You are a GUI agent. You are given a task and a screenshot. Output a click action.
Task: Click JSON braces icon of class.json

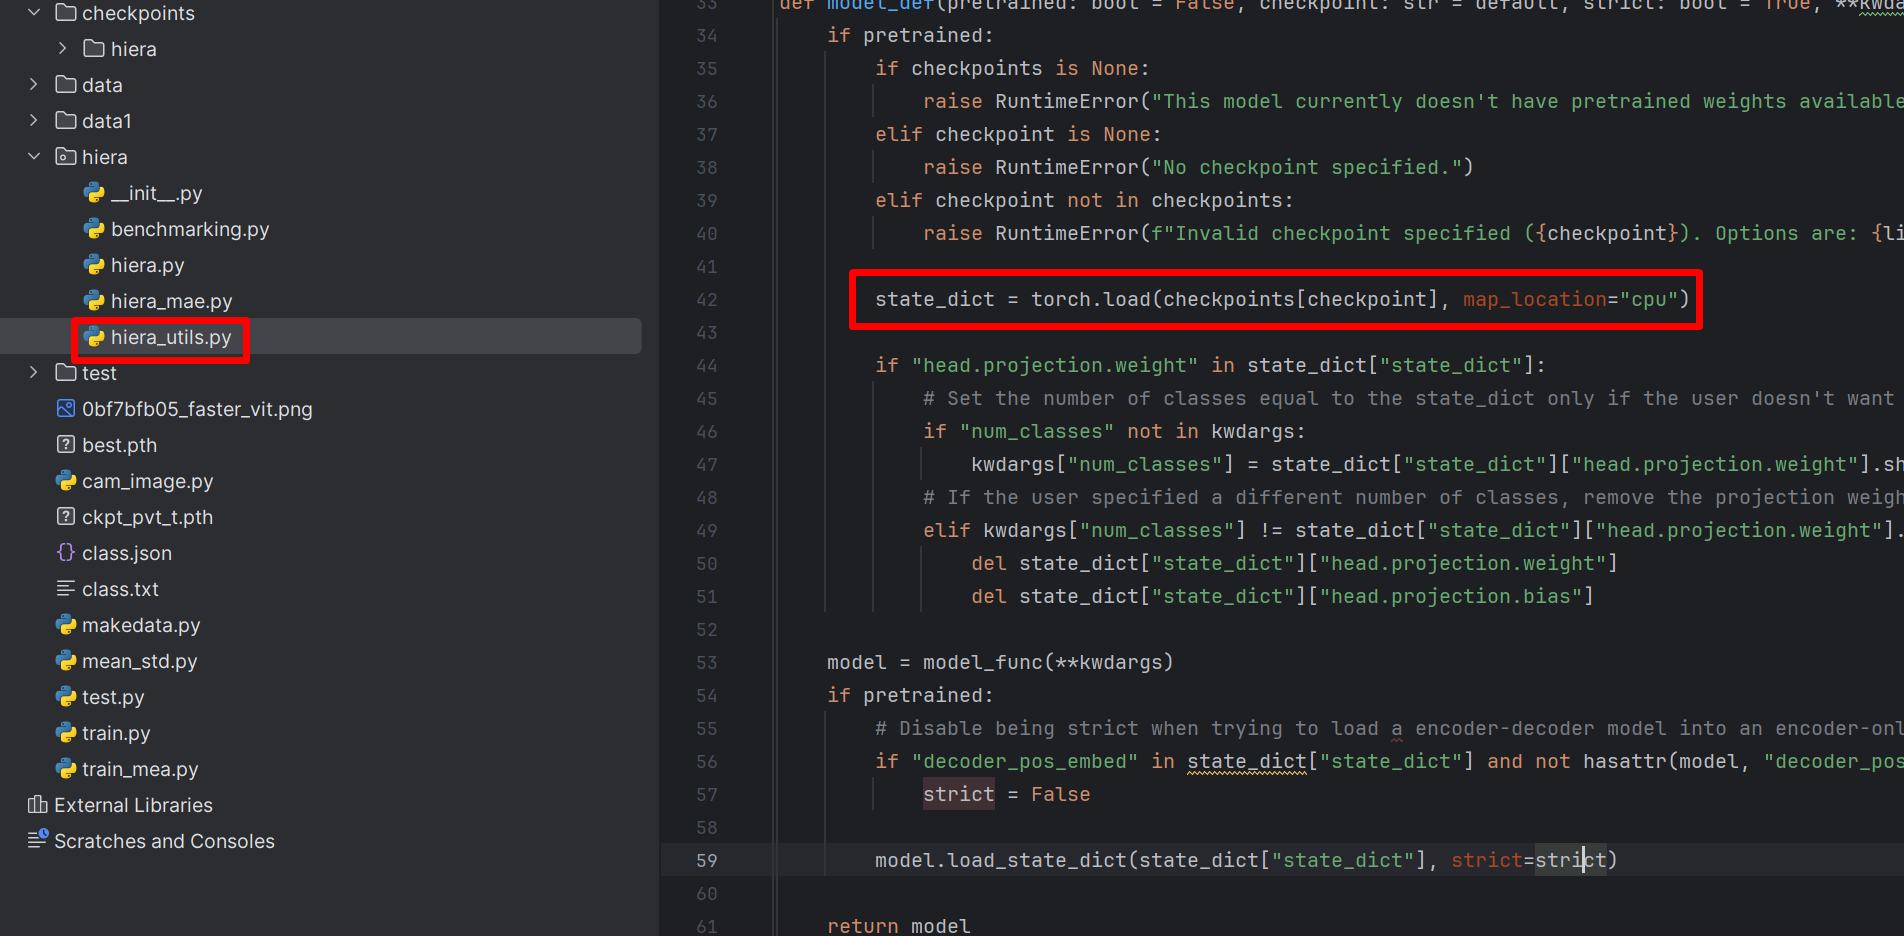[x=66, y=553]
